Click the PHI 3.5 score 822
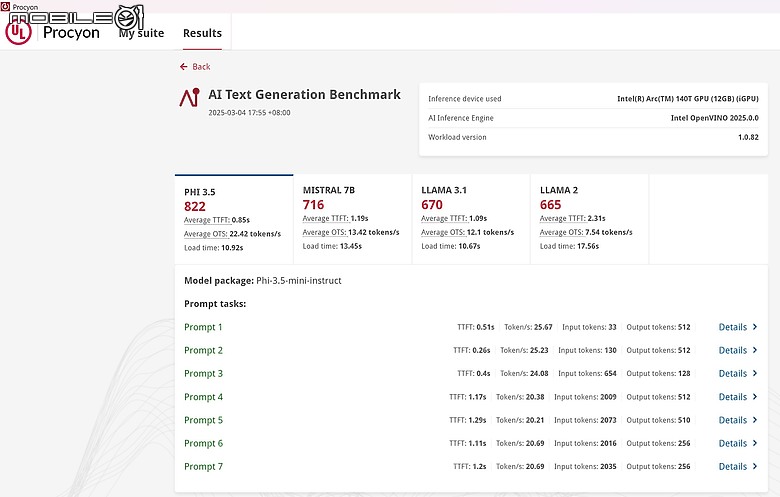Viewport: 780px width, 497px height. [x=195, y=206]
